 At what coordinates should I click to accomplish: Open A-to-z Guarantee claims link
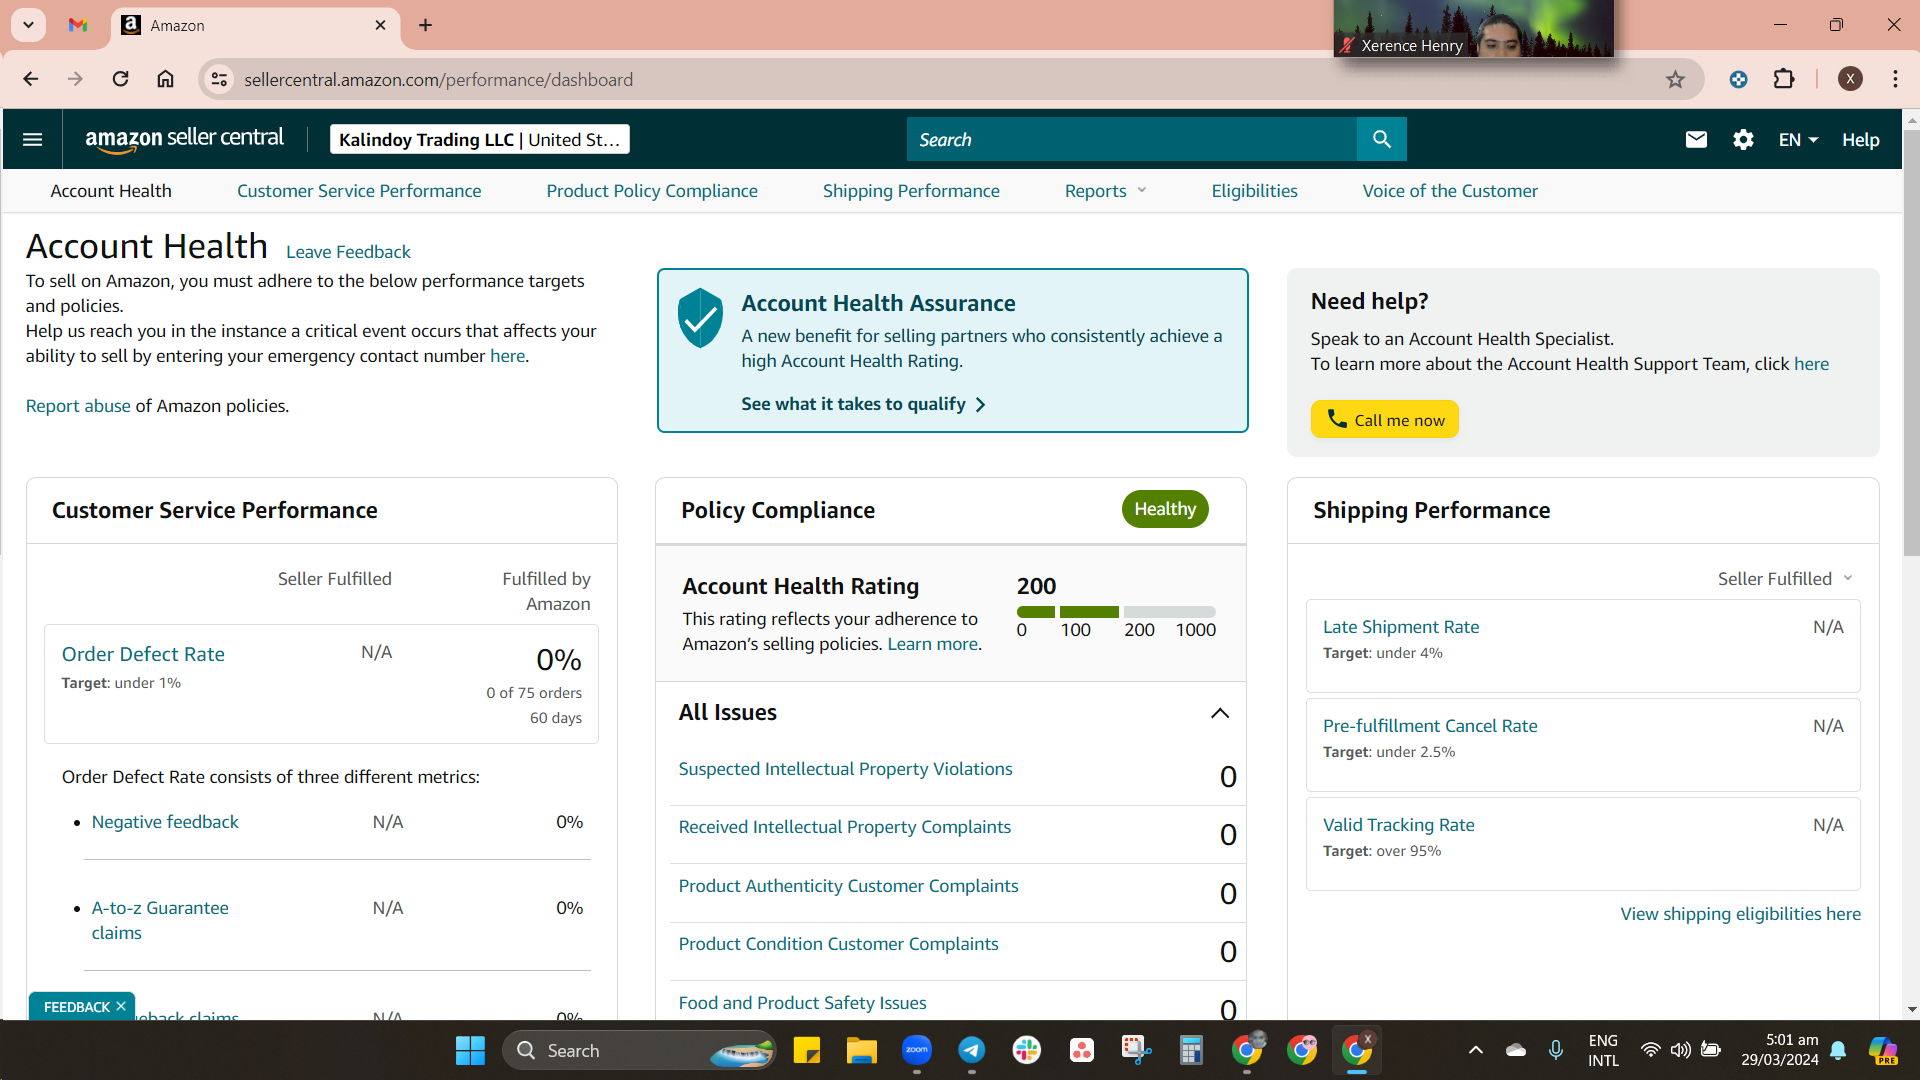coord(160,920)
